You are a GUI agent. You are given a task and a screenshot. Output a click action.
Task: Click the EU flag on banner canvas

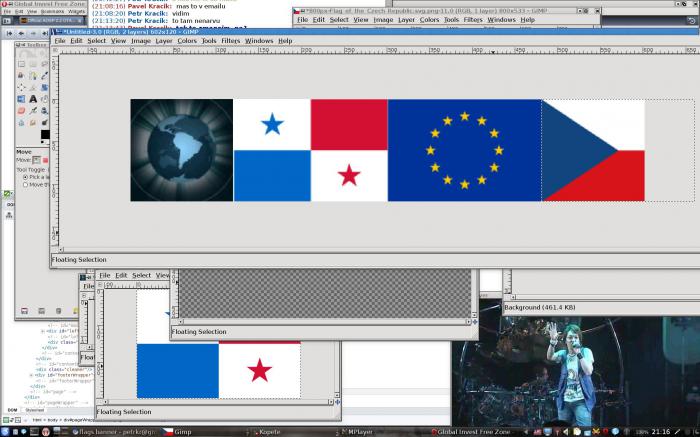click(x=465, y=150)
